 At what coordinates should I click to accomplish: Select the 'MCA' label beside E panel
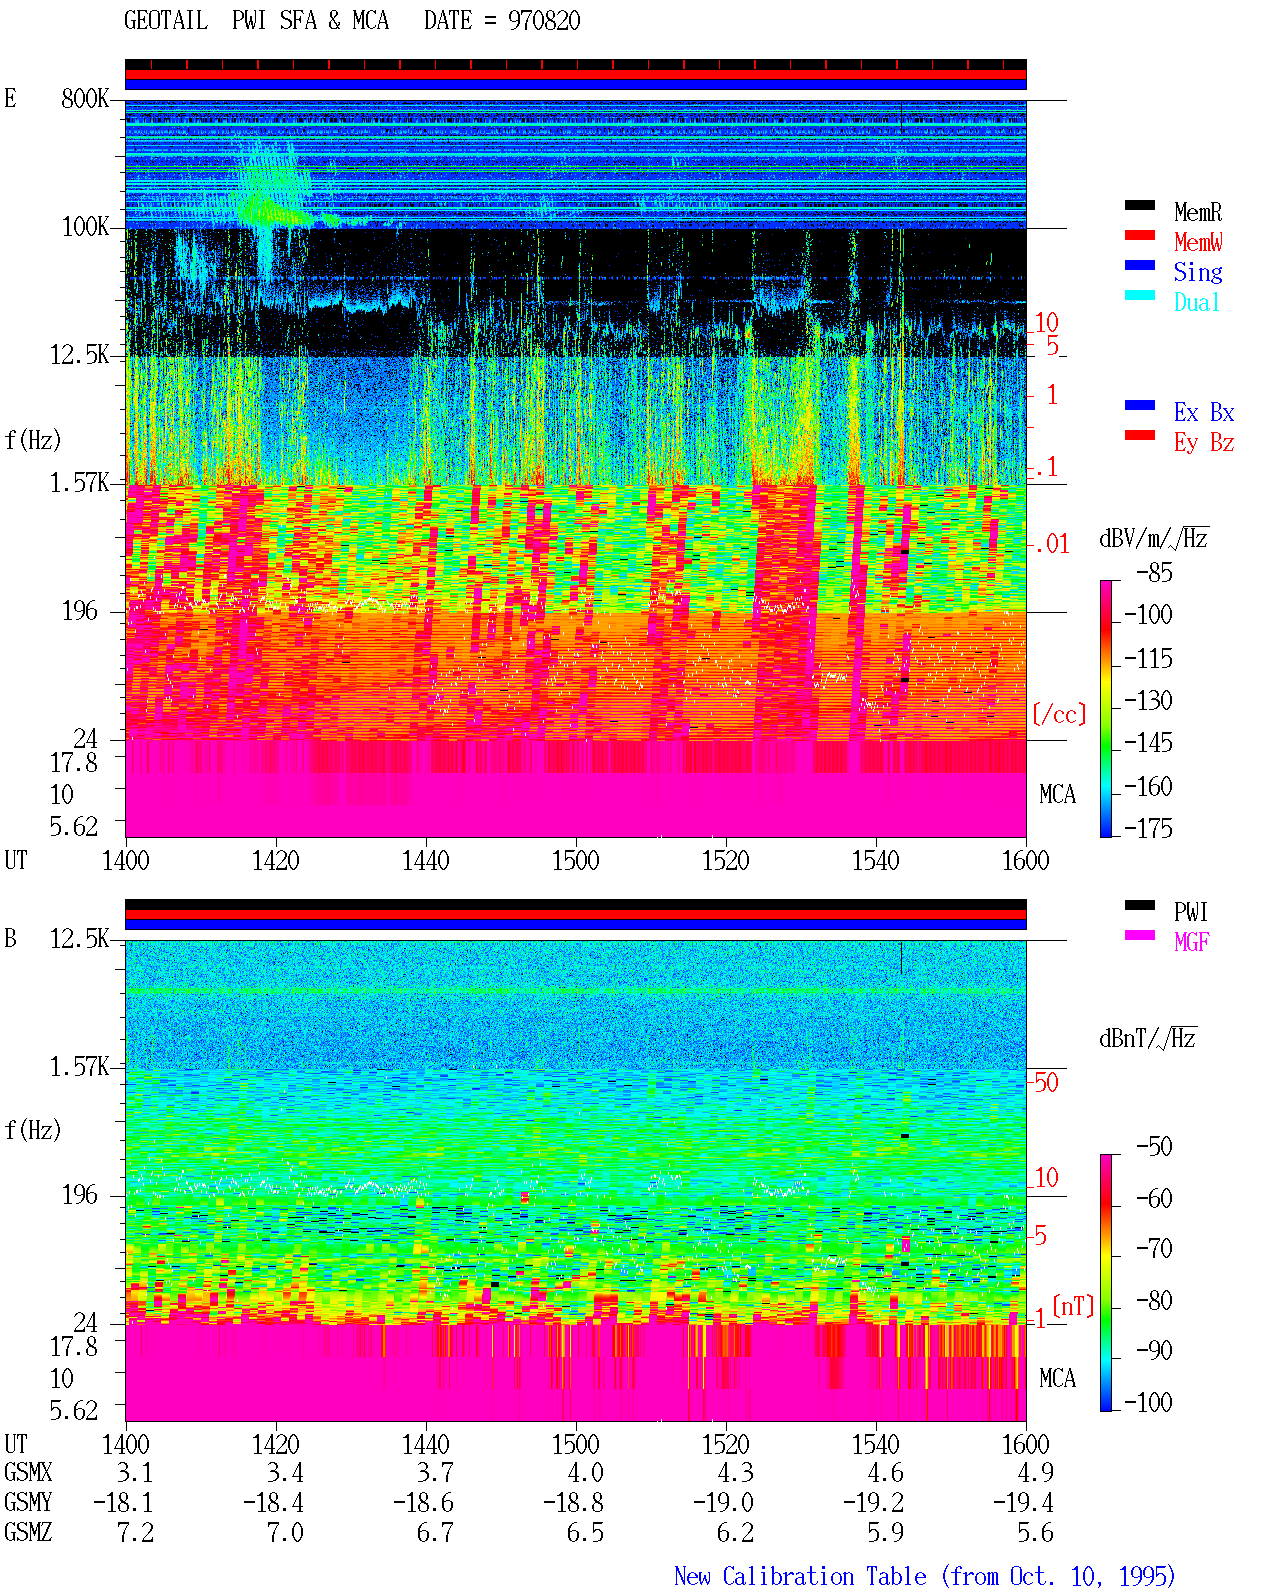[x=1057, y=795]
